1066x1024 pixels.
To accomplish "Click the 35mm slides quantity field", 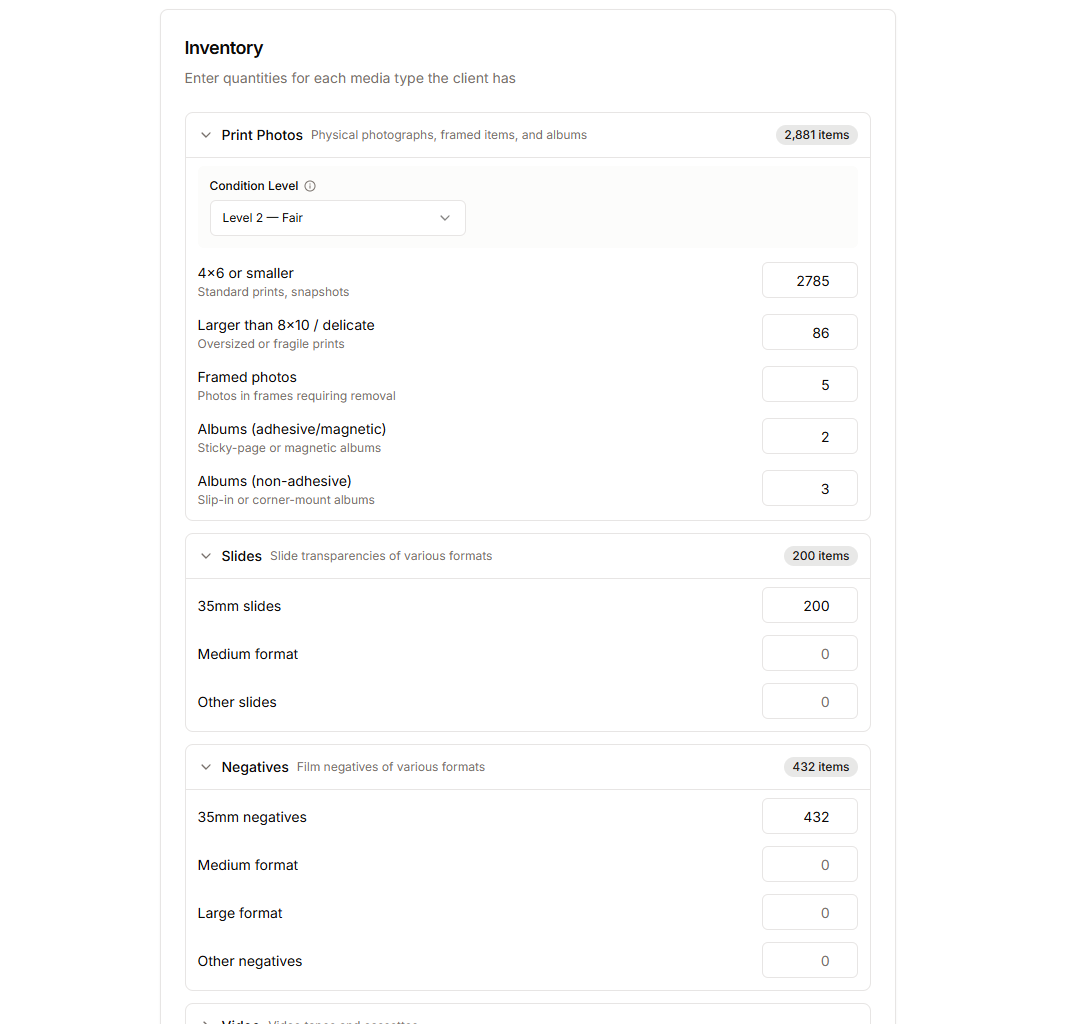I will click(809, 606).
